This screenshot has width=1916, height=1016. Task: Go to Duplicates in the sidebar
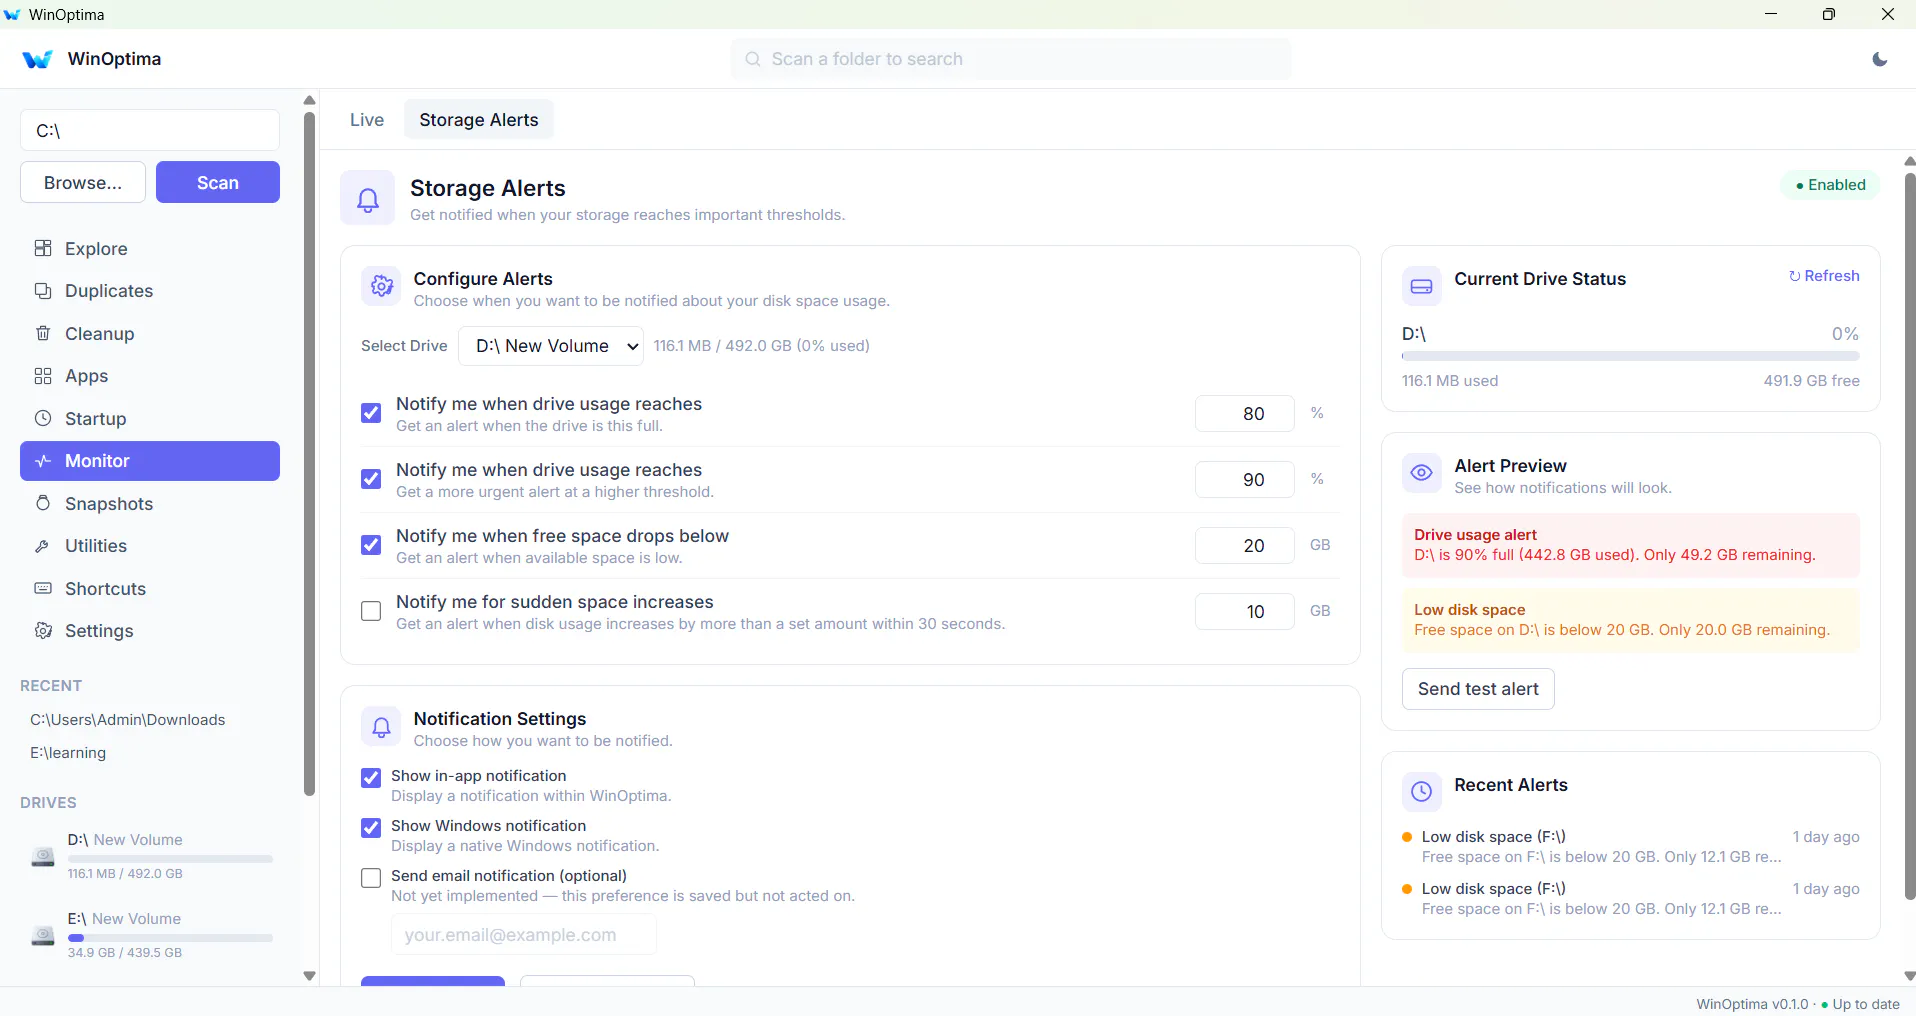[150, 291]
